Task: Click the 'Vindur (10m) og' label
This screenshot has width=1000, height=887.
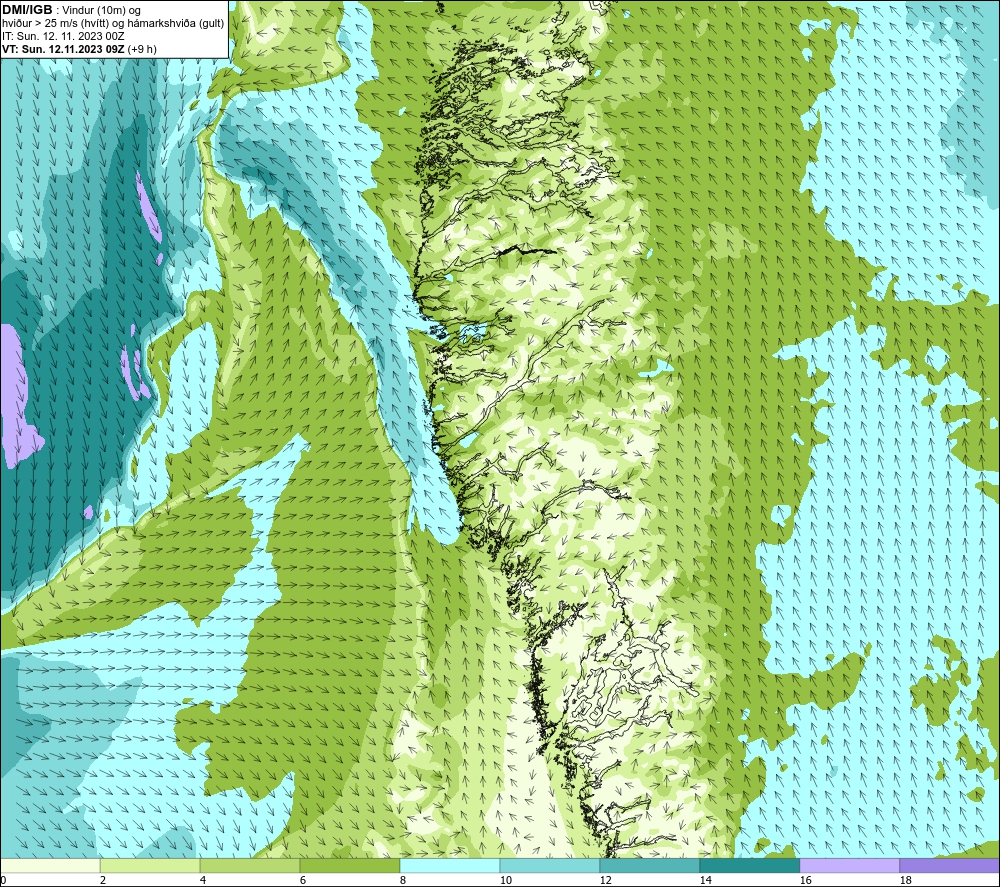Action: [x=101, y=11]
